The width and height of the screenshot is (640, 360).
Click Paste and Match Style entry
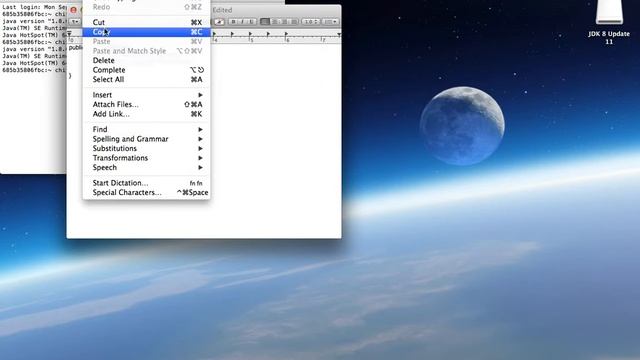pyautogui.click(x=146, y=51)
